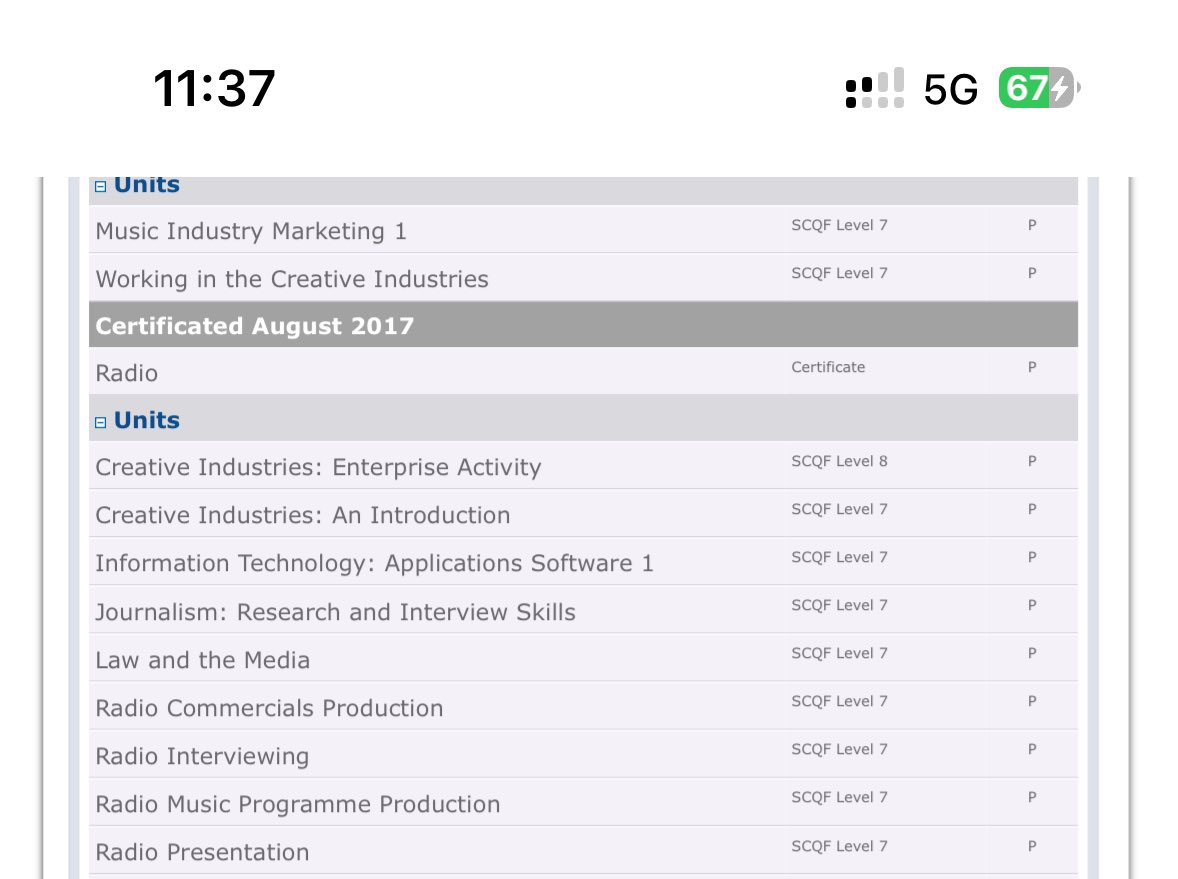Select Creative Industries: Enterprise Activity unit
Viewport: 1178px width, 879px height.
tap(583, 465)
